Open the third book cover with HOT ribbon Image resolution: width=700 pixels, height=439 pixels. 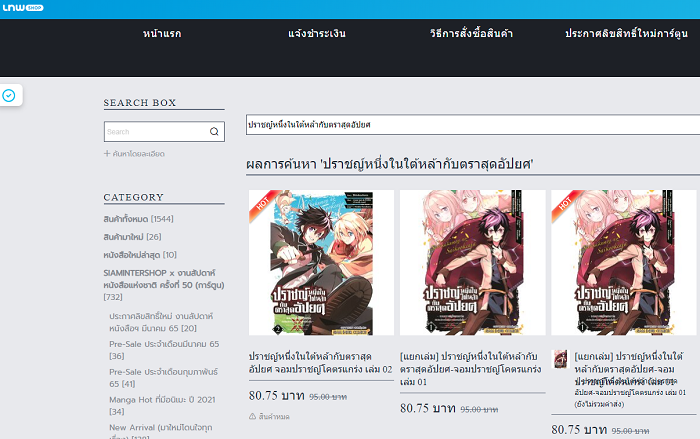click(624, 263)
